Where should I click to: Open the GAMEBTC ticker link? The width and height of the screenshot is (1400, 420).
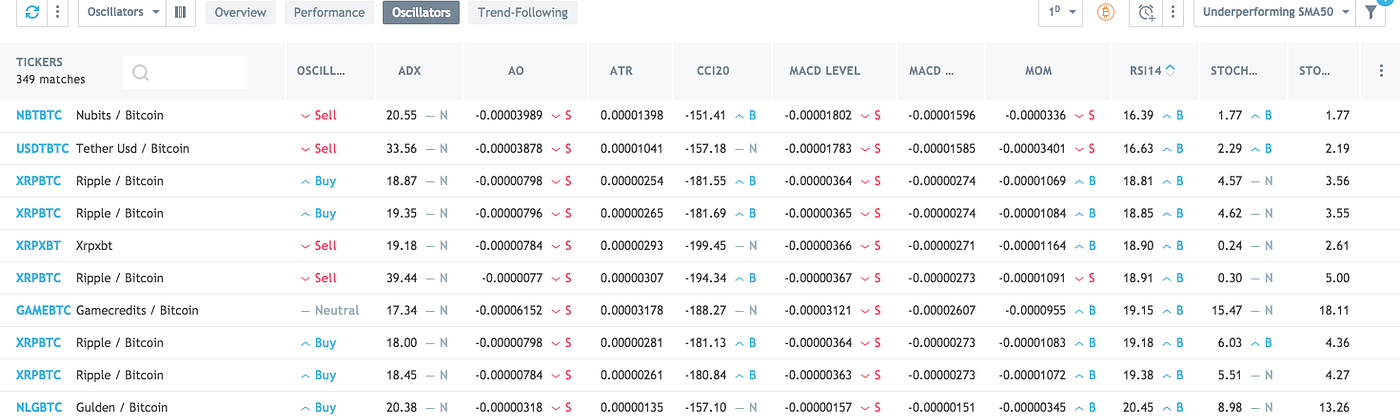[x=44, y=311]
